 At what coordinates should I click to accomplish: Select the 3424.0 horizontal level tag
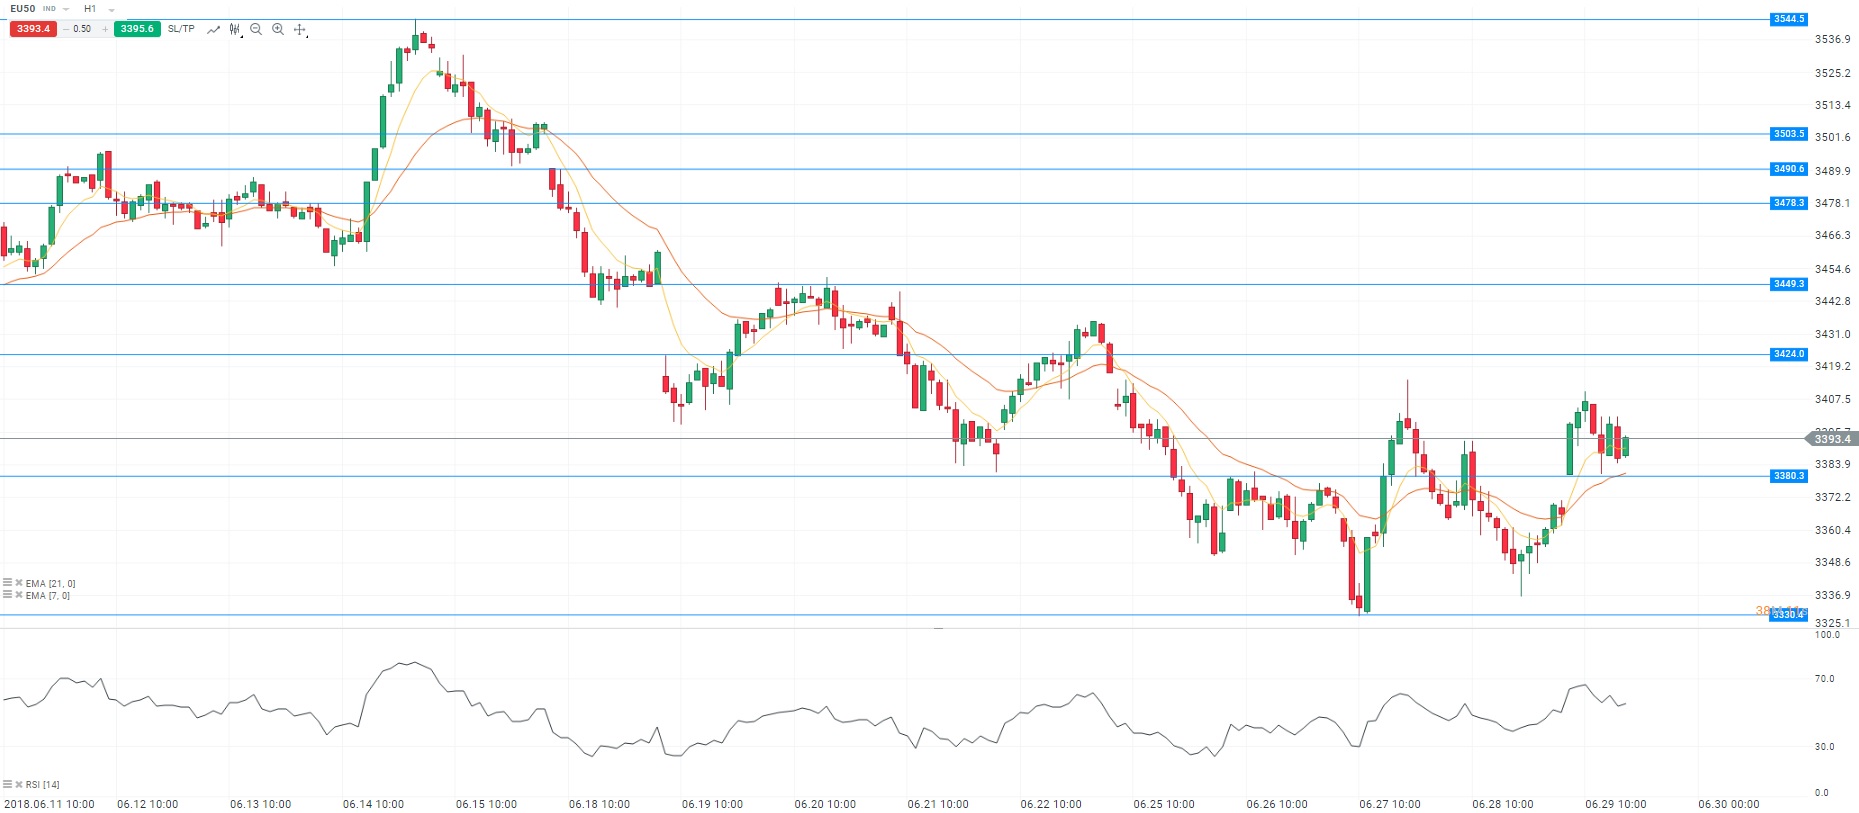1789,354
